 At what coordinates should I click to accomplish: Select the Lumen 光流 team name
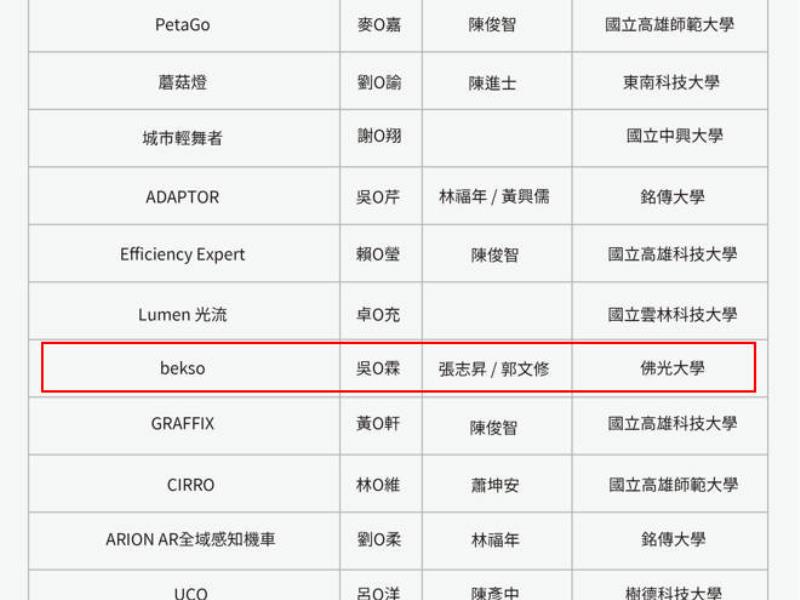pos(182,314)
